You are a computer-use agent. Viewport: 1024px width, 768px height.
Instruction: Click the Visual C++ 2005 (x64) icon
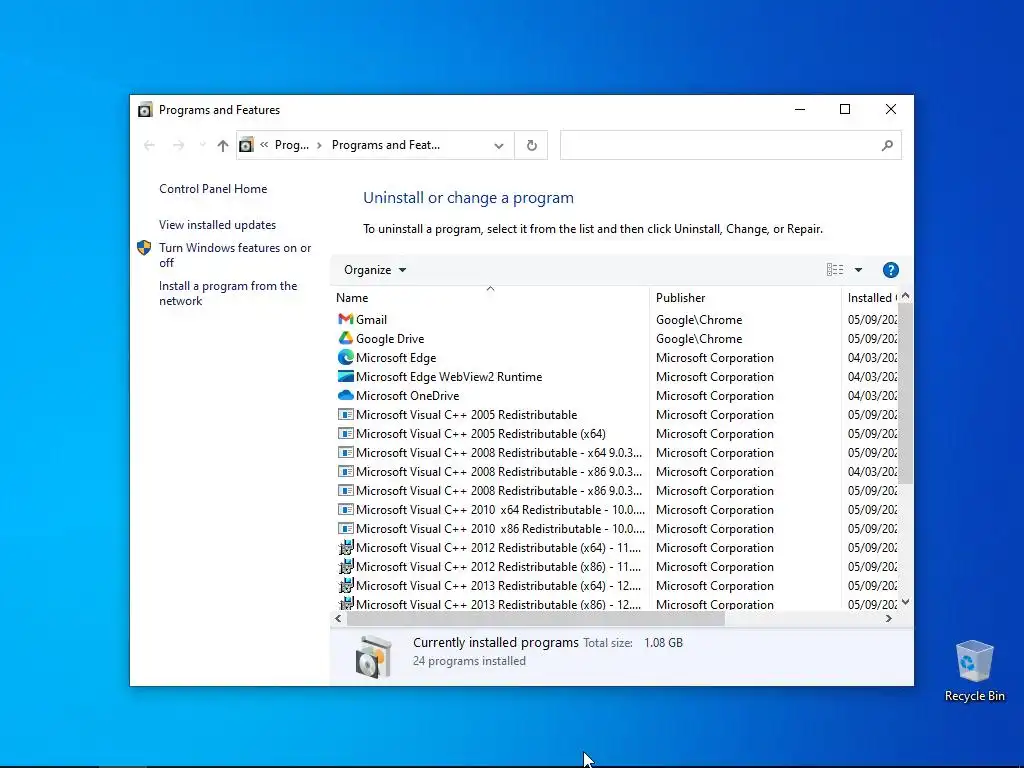point(345,433)
